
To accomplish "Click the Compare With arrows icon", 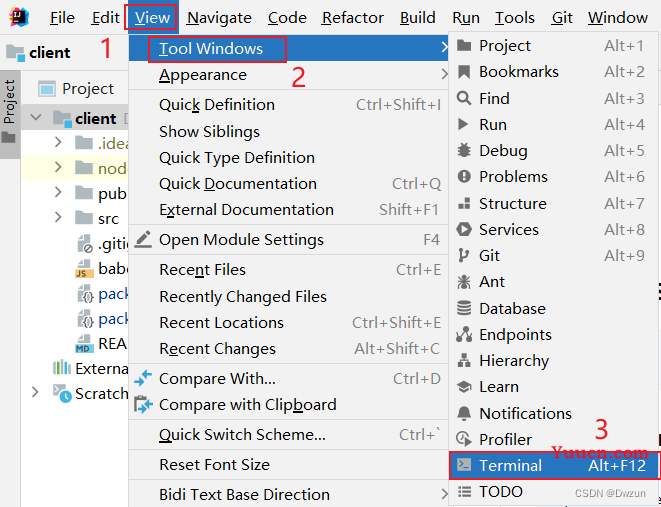I will pos(143,378).
